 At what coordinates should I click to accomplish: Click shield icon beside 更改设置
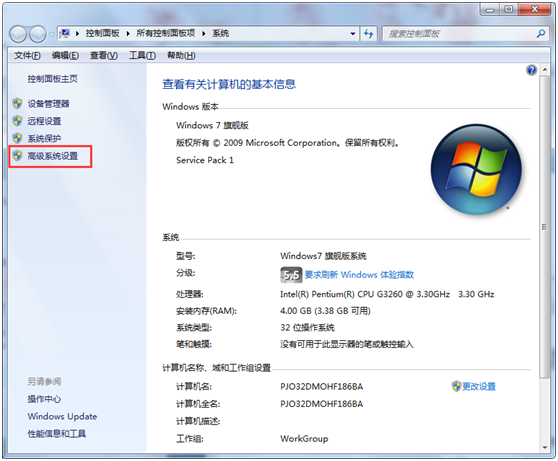click(456, 386)
